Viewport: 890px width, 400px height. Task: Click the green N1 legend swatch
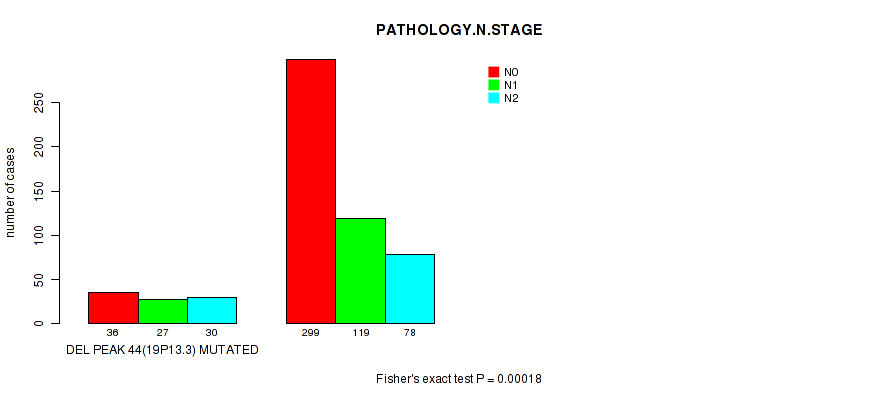click(493, 85)
